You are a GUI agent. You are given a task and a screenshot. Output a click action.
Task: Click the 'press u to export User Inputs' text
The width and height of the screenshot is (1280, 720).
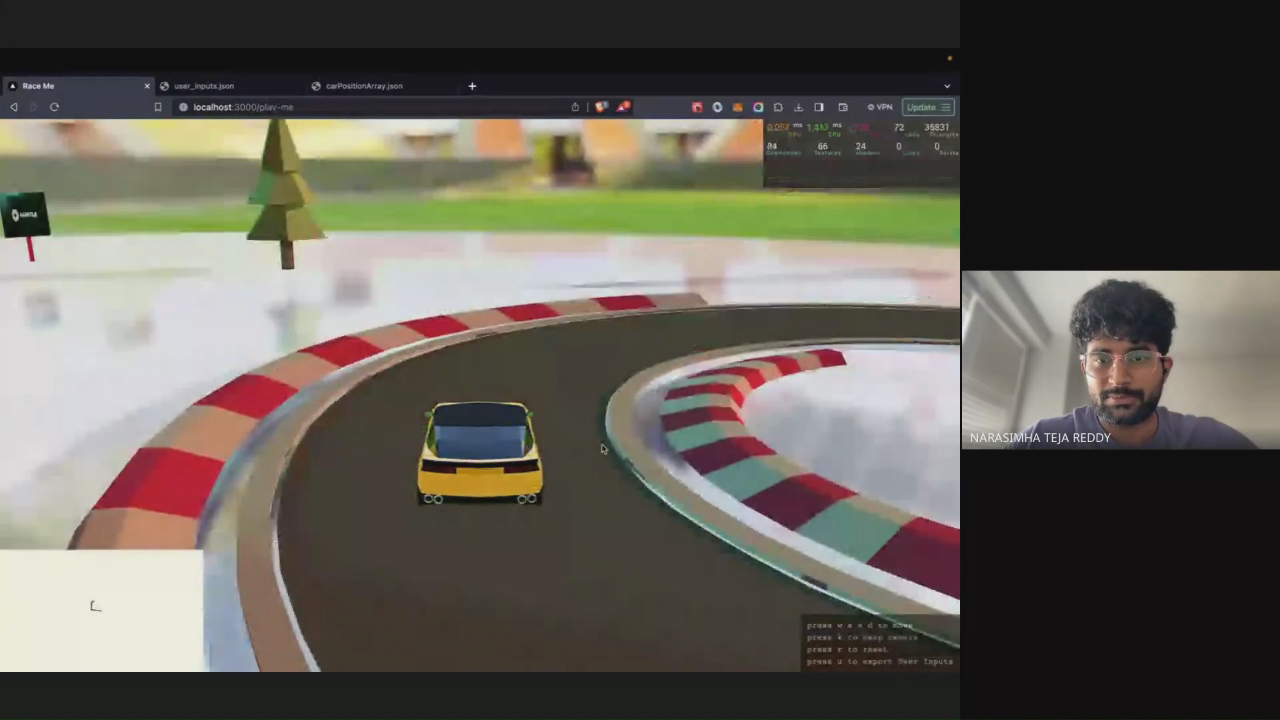[880, 661]
